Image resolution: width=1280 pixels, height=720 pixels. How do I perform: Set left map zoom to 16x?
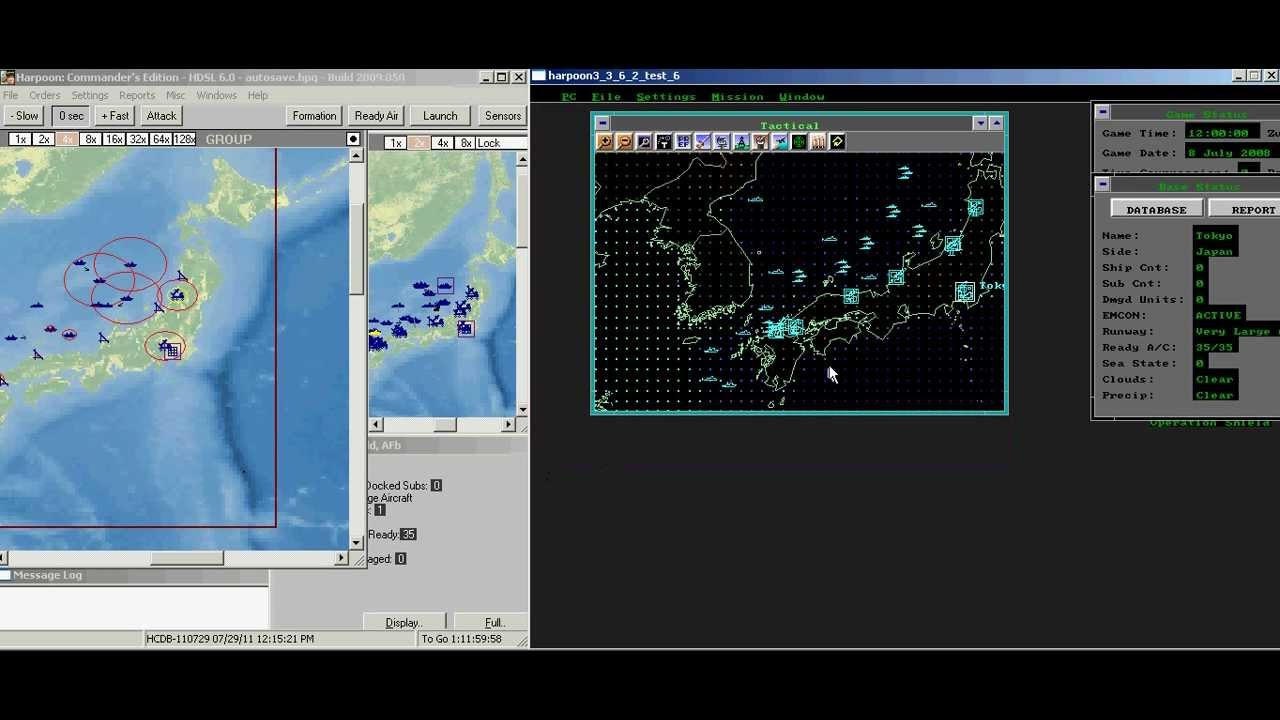click(x=114, y=139)
